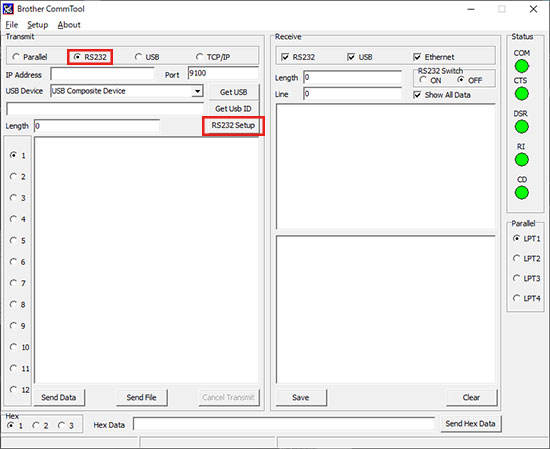Screen dimensions: 550x449
Task: Click the DSR green status indicator
Action: pos(522,127)
